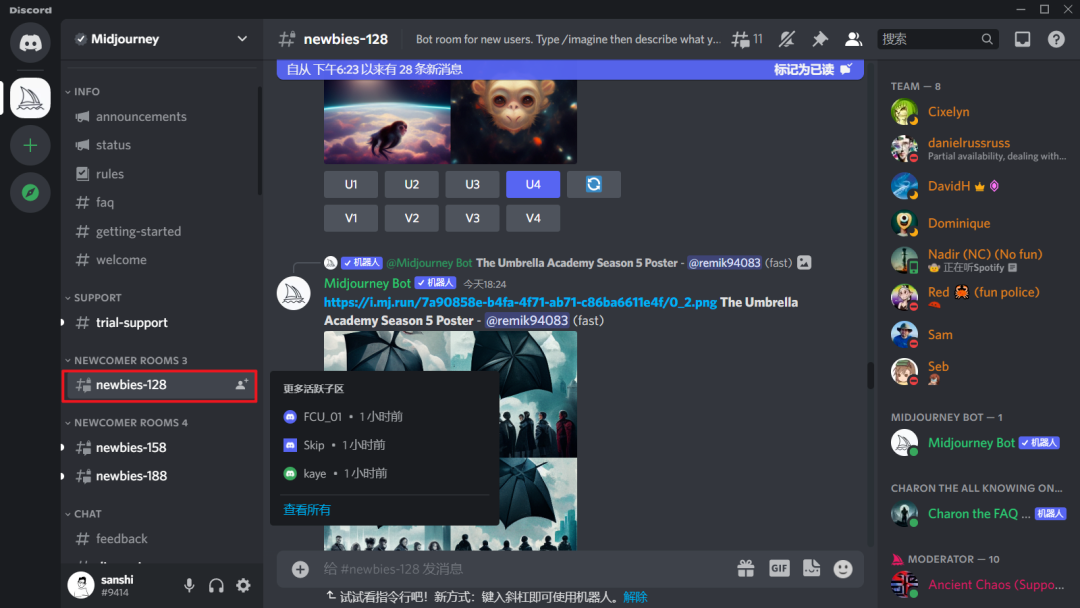The height and width of the screenshot is (608, 1080).
Task: Open User Settings gear icon
Action: 243,585
